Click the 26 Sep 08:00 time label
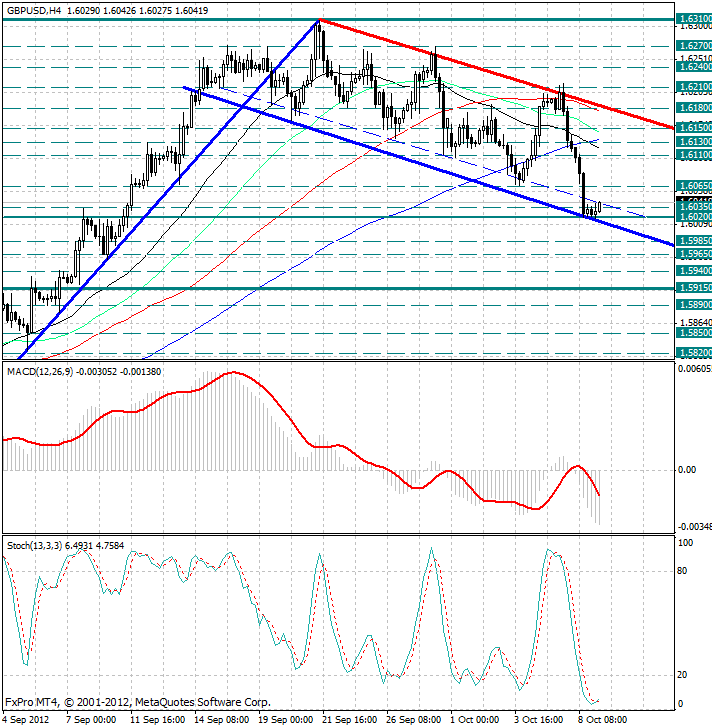This screenshot has width=712, height=727. 413,720
